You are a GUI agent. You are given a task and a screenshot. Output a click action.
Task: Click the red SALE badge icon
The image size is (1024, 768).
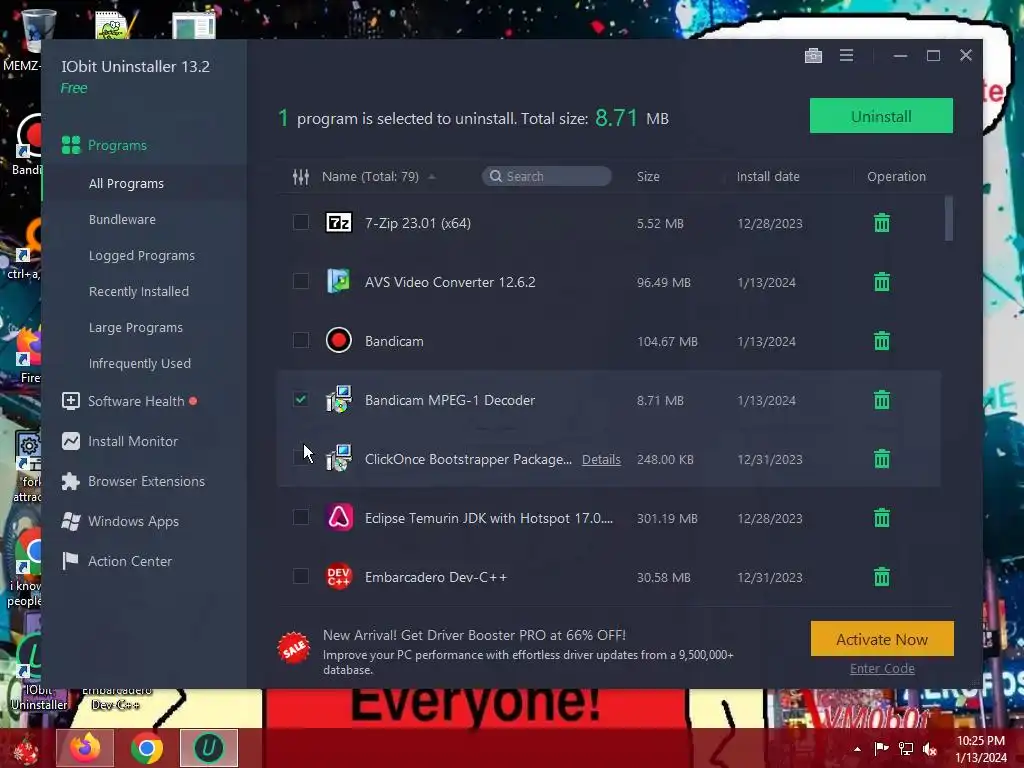coord(294,648)
